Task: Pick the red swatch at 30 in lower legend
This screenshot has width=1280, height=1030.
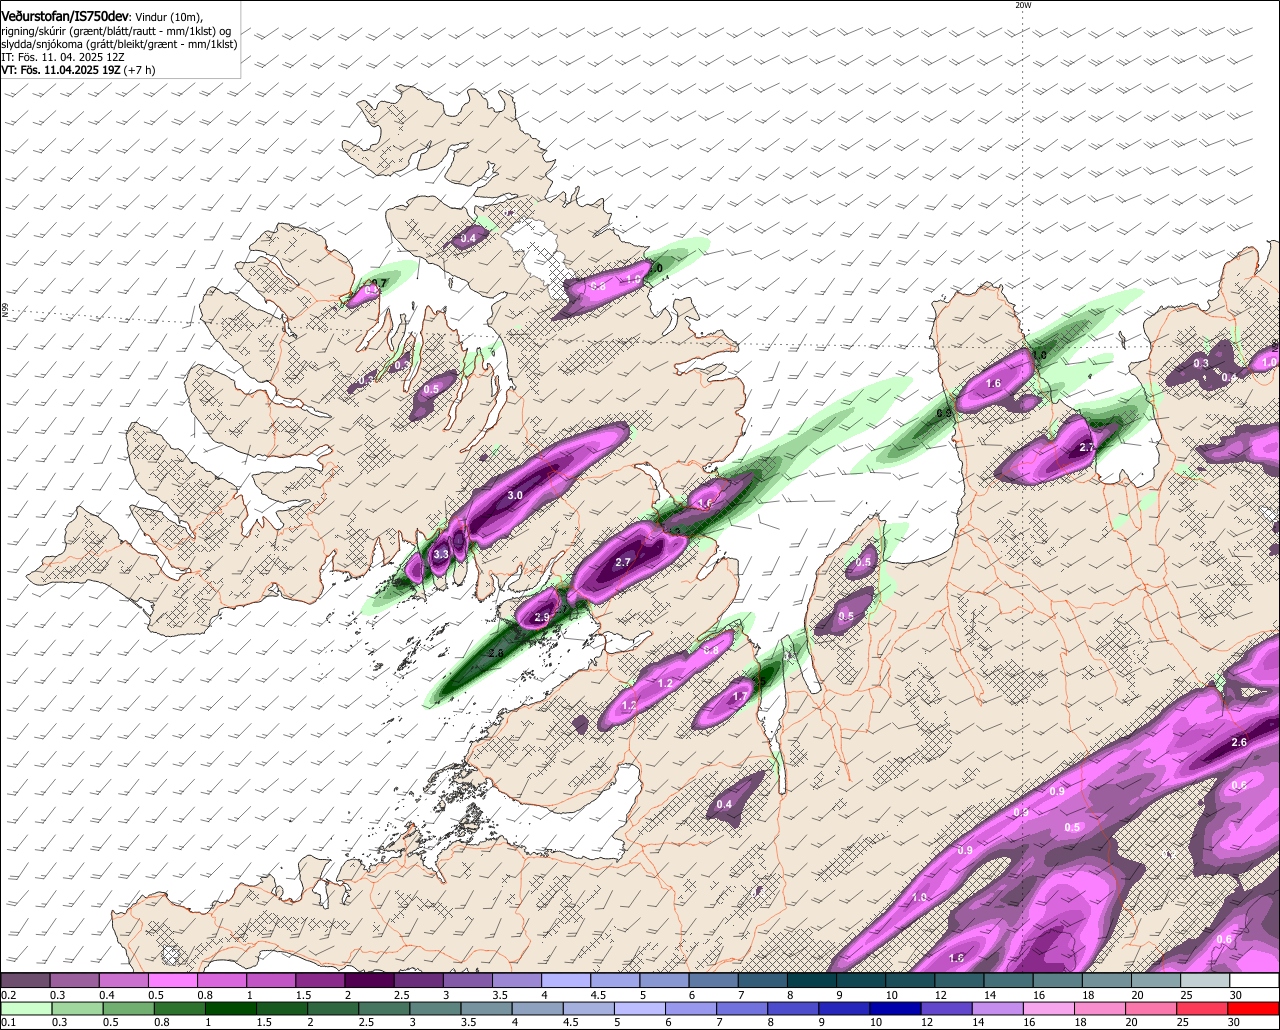Action: pyautogui.click(x=1255, y=1009)
